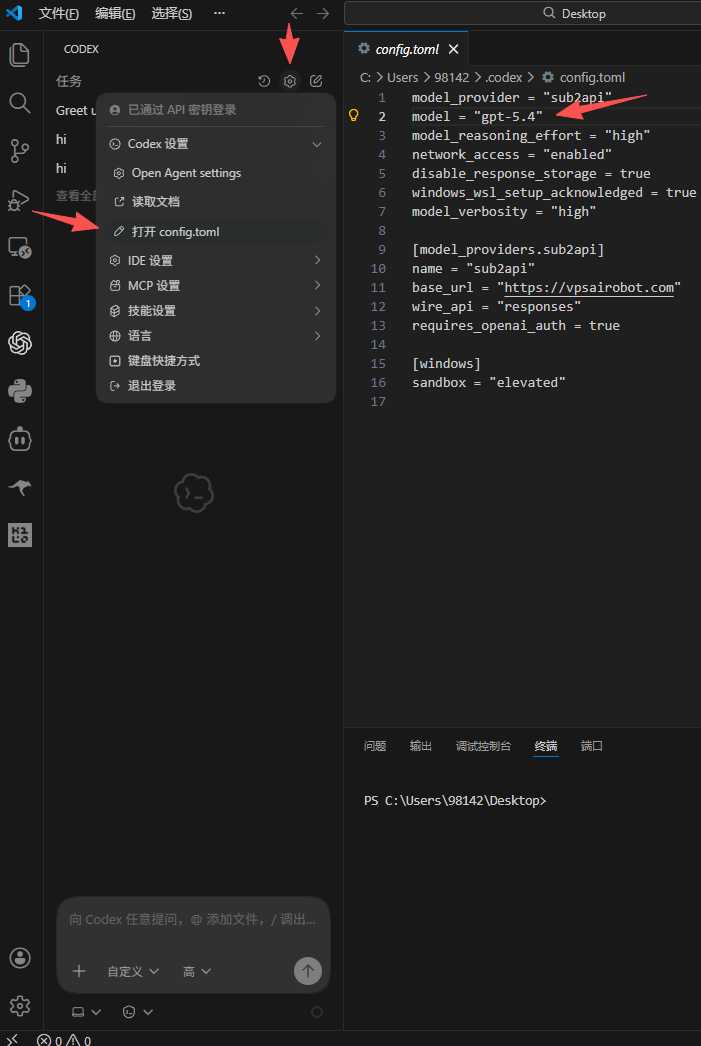Switch to the 调试控制台 panel tab
Screen dimensions: 701x1046
(484, 746)
